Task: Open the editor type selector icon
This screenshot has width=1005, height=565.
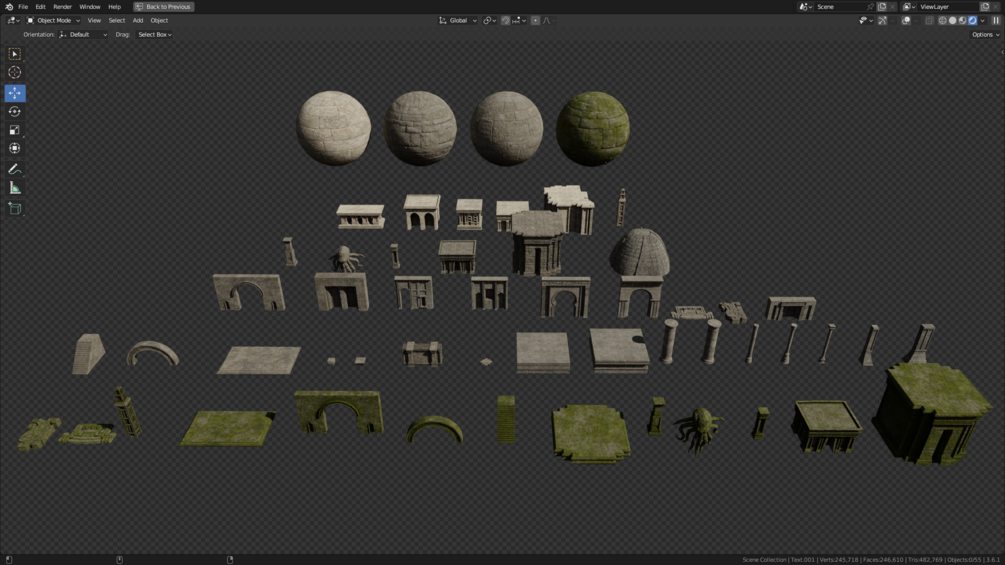Action: point(13,20)
